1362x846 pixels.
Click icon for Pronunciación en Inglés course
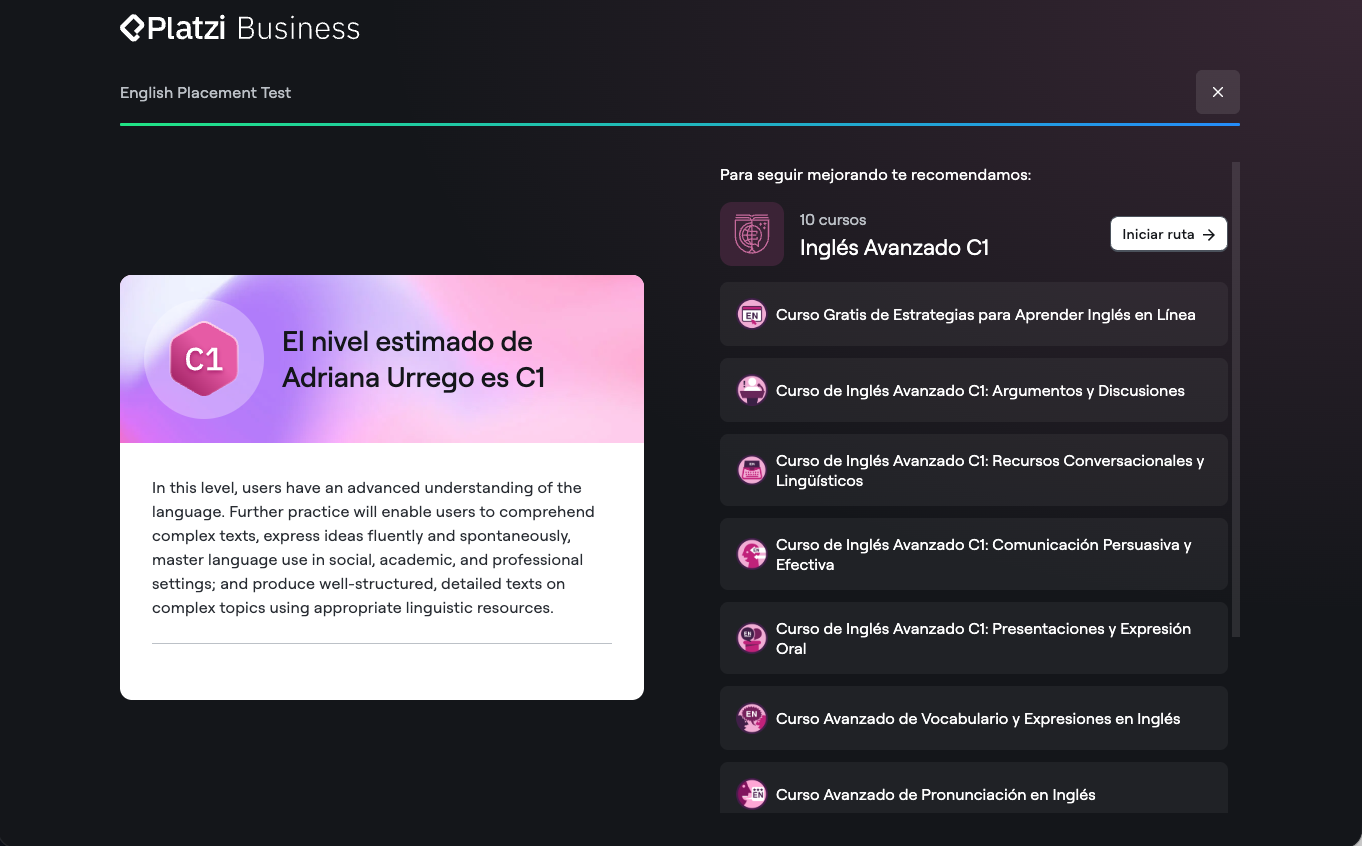(x=751, y=795)
